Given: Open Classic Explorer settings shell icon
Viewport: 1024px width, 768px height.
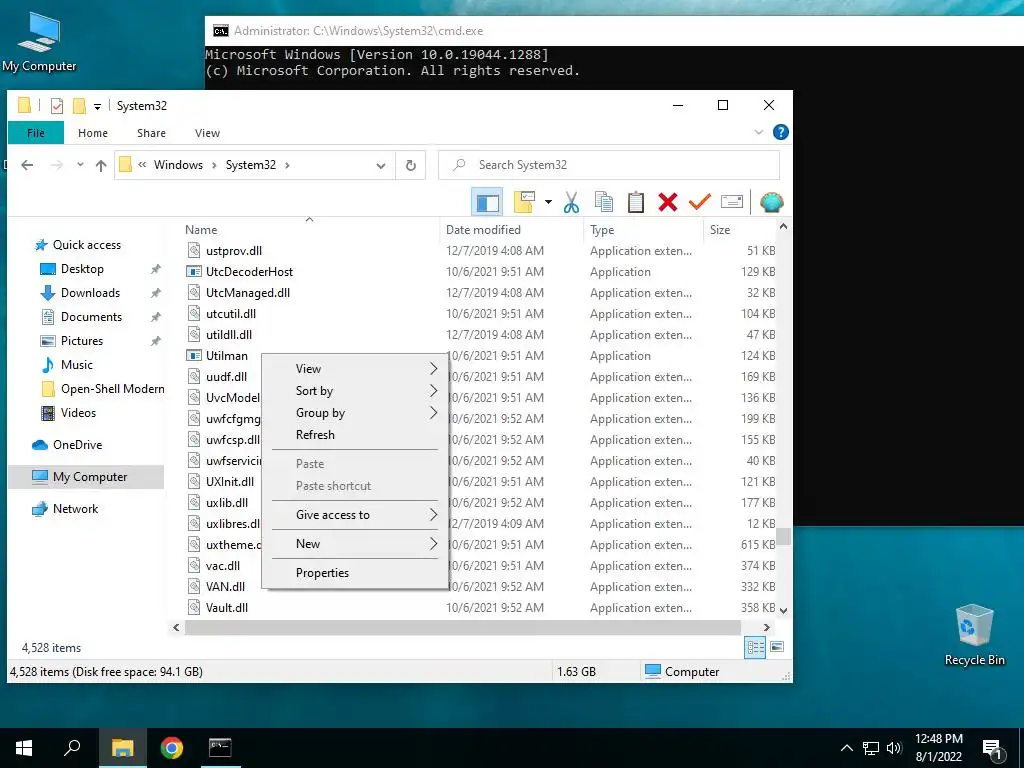Looking at the screenshot, I should click(x=771, y=202).
